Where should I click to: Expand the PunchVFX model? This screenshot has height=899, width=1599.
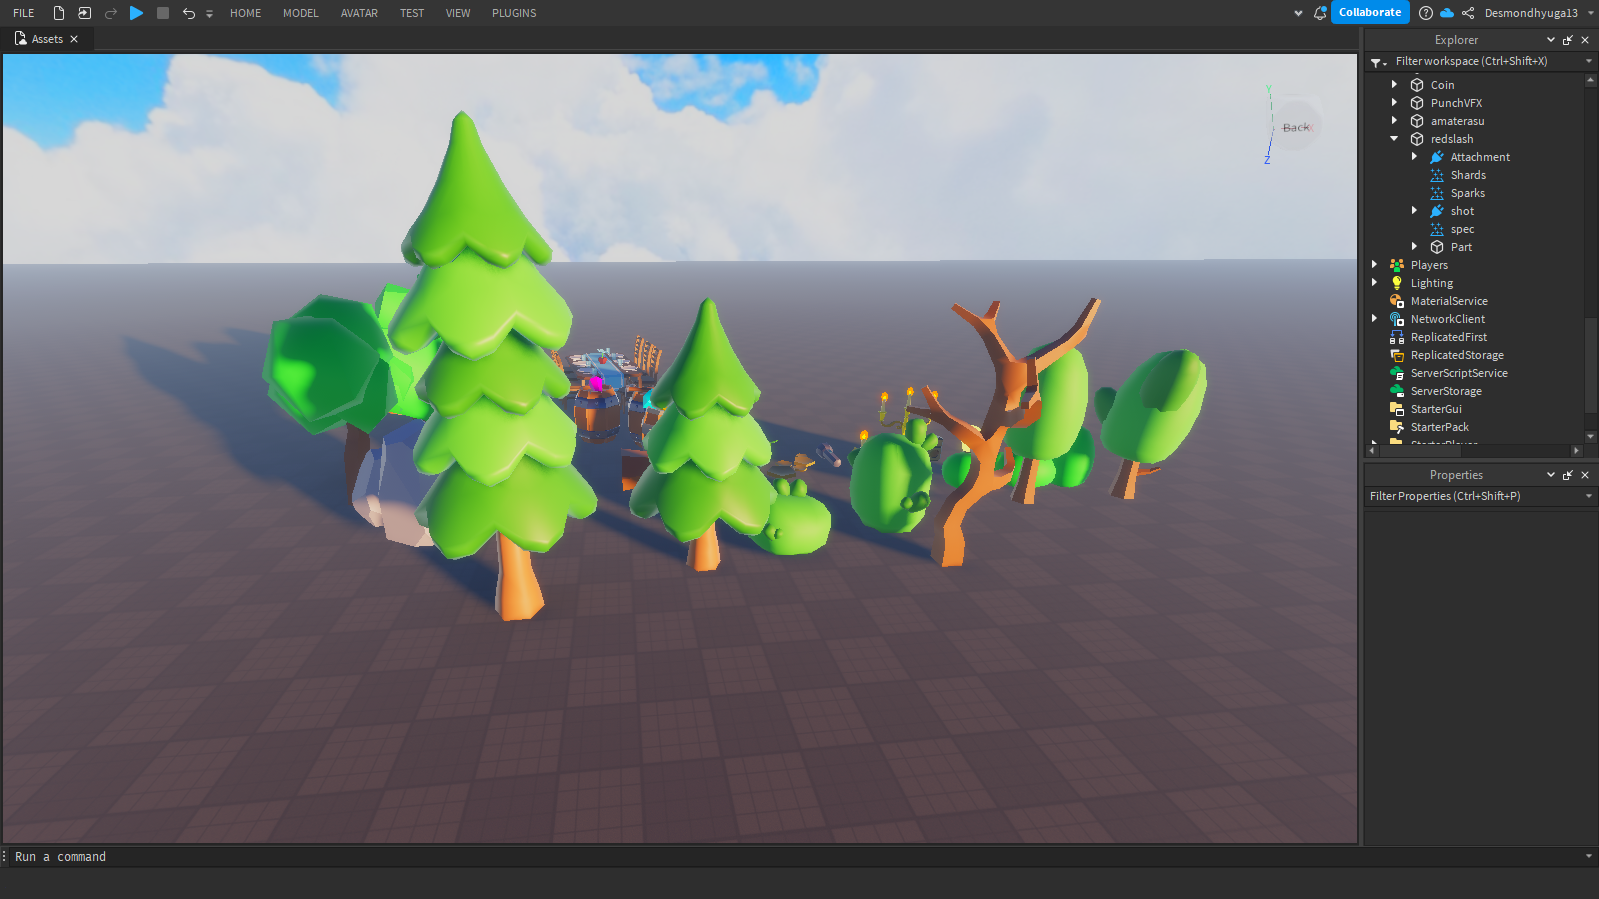(1394, 103)
